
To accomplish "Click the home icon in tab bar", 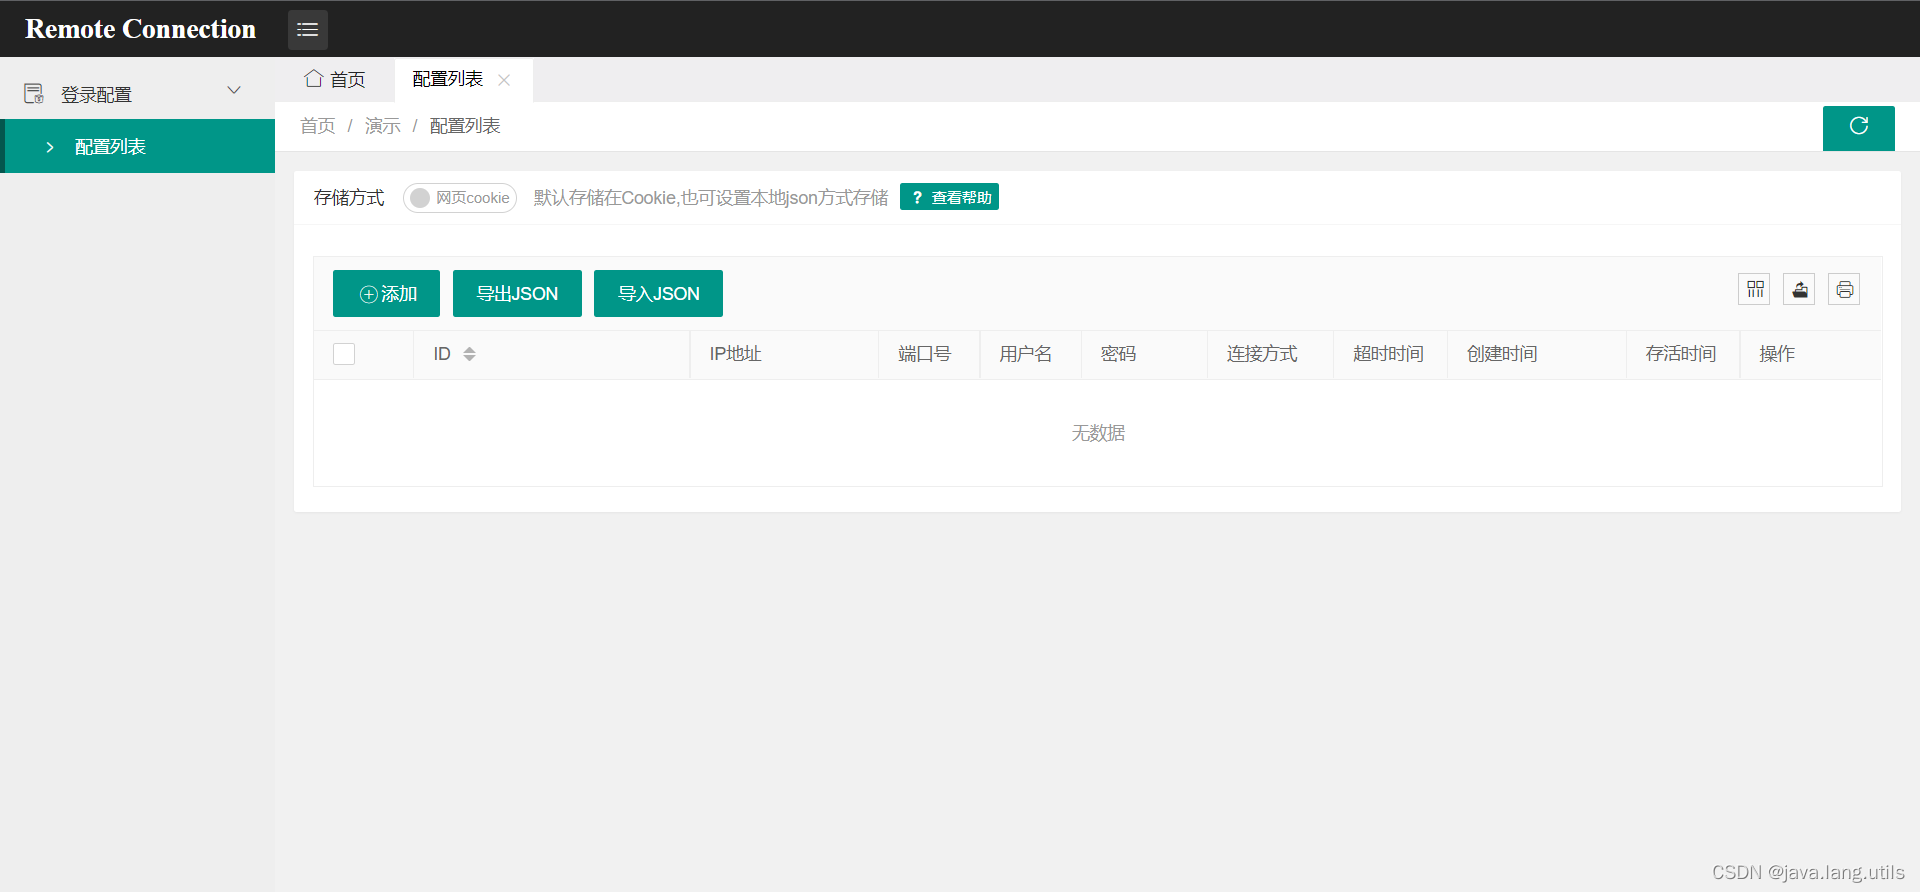I will pyautogui.click(x=314, y=78).
